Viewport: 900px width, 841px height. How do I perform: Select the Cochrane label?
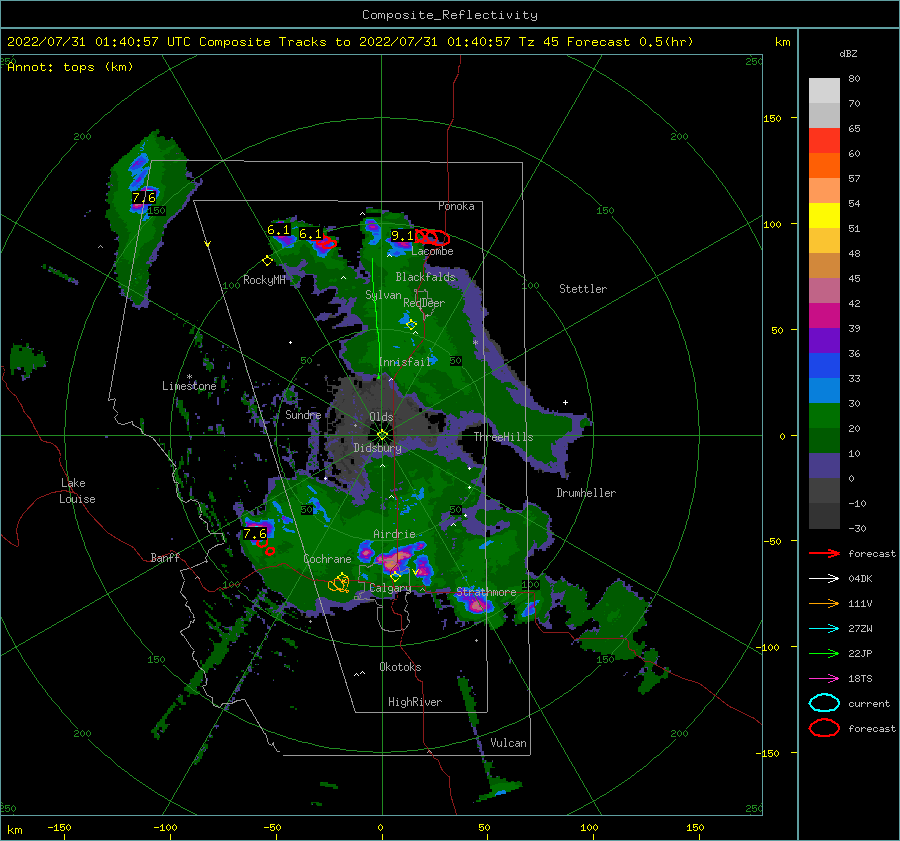coord(327,559)
